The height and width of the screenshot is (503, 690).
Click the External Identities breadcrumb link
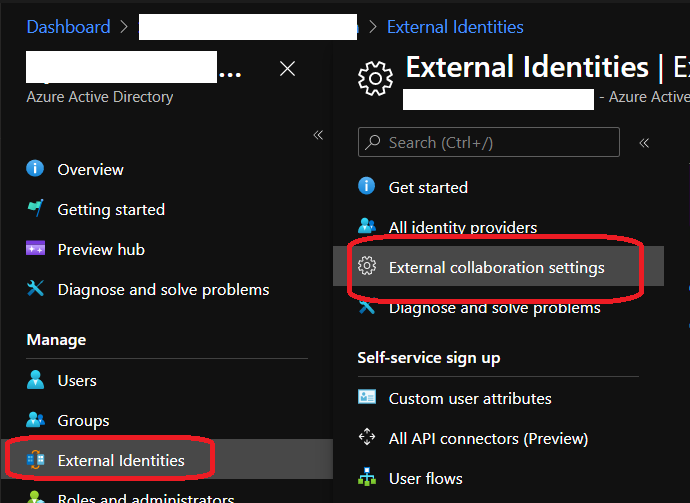pos(455,27)
